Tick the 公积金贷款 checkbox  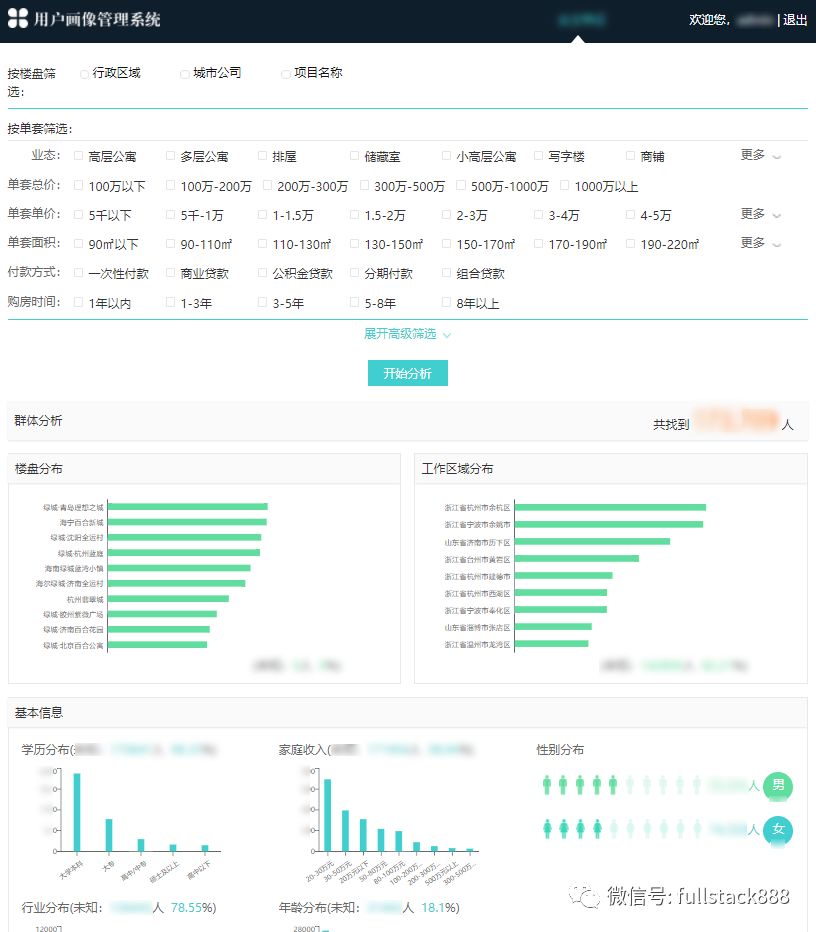pos(262,273)
